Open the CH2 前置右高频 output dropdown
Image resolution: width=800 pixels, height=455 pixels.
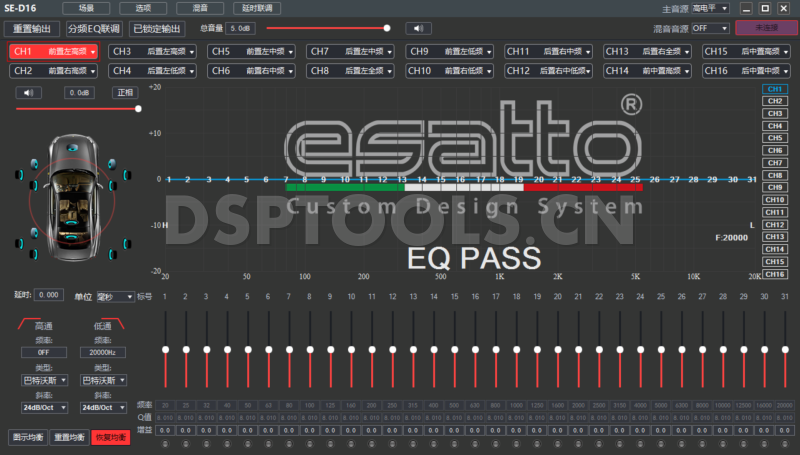click(x=53, y=70)
